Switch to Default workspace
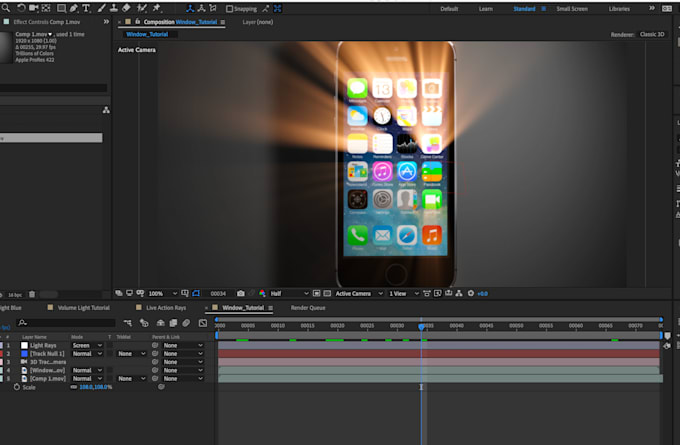Screen dimensions: 680x445 (449, 9)
